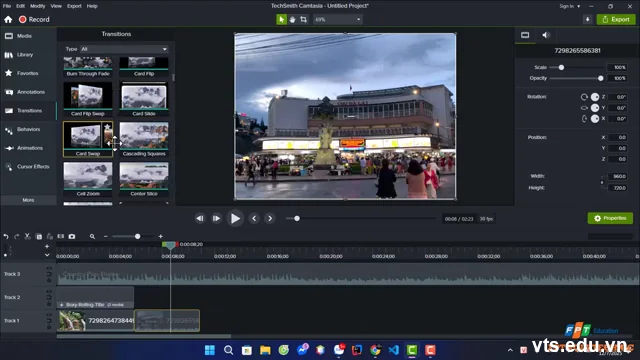This screenshot has height=360, width=640.
Task: Start a new recording with Record
Action: click(x=34, y=19)
